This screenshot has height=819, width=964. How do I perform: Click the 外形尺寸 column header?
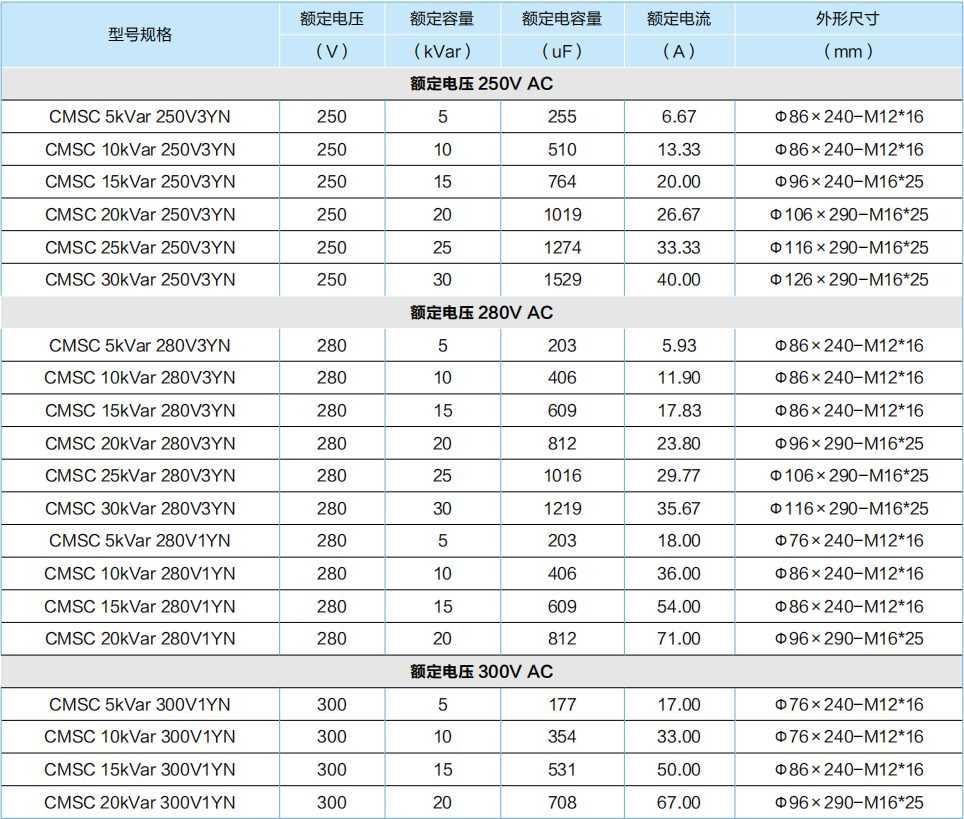(848, 19)
